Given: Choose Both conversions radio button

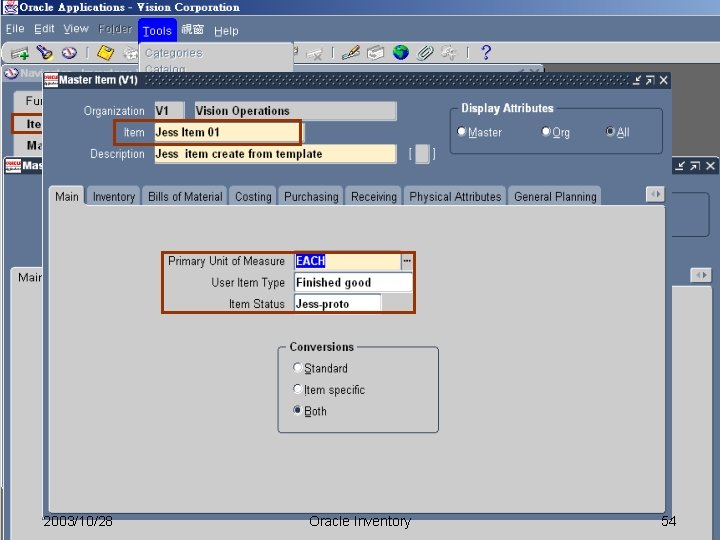Looking at the screenshot, I should click(297, 410).
